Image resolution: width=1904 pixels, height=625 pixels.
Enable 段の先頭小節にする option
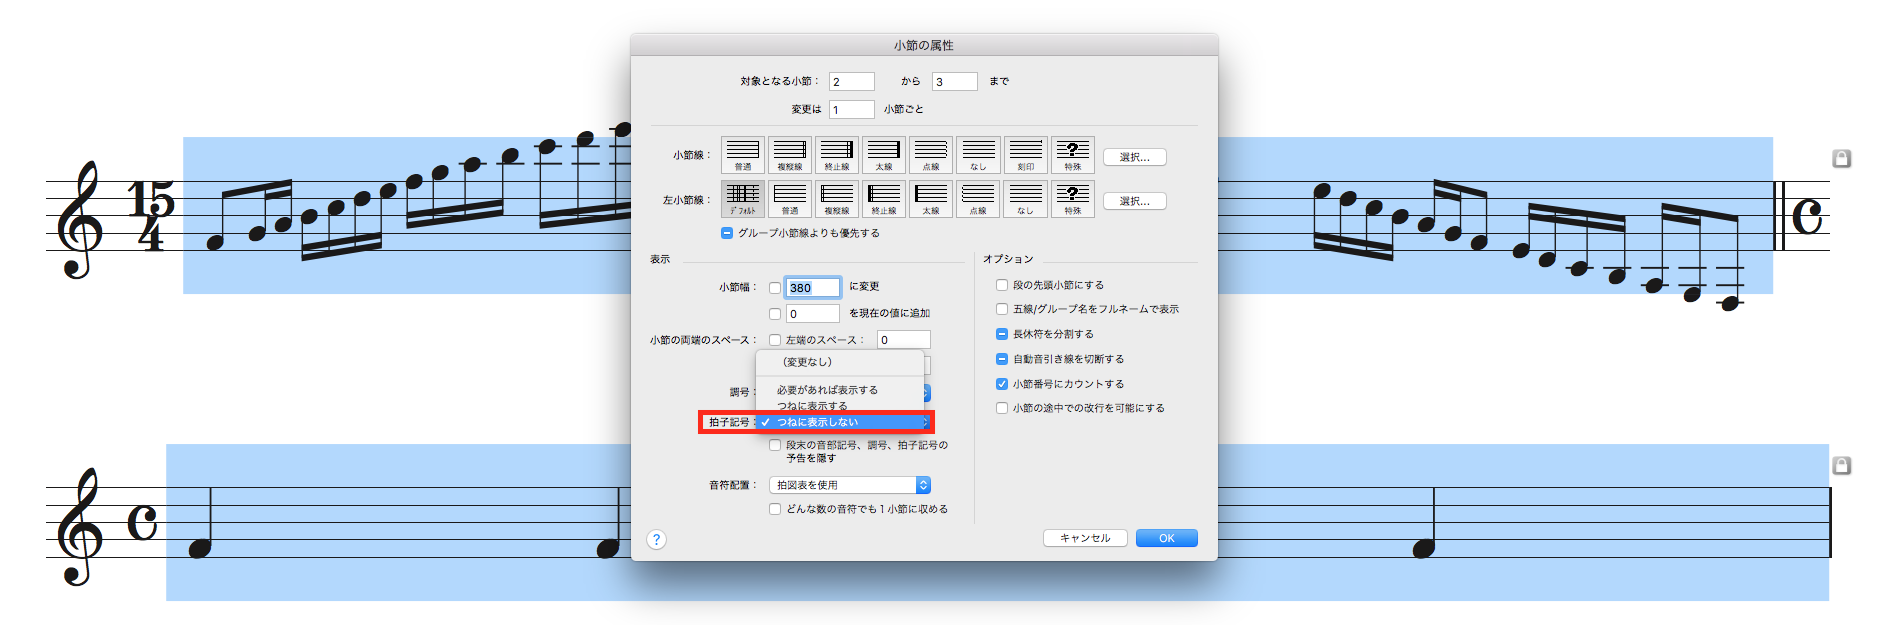(x=1002, y=285)
